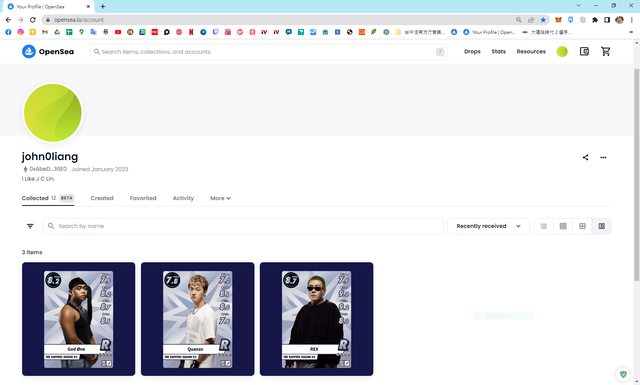Bookmark page with the star icon
The height and width of the screenshot is (385, 640).
click(x=543, y=20)
